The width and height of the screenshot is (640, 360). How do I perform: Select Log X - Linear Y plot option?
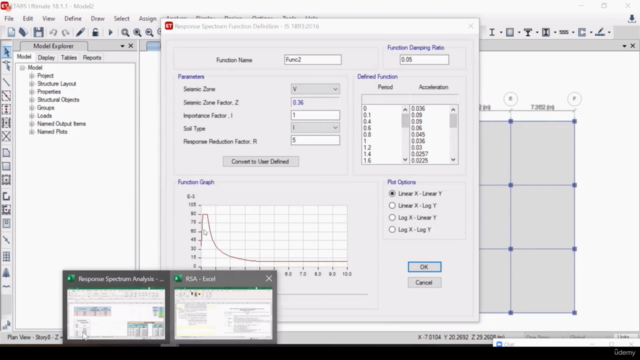(392, 218)
